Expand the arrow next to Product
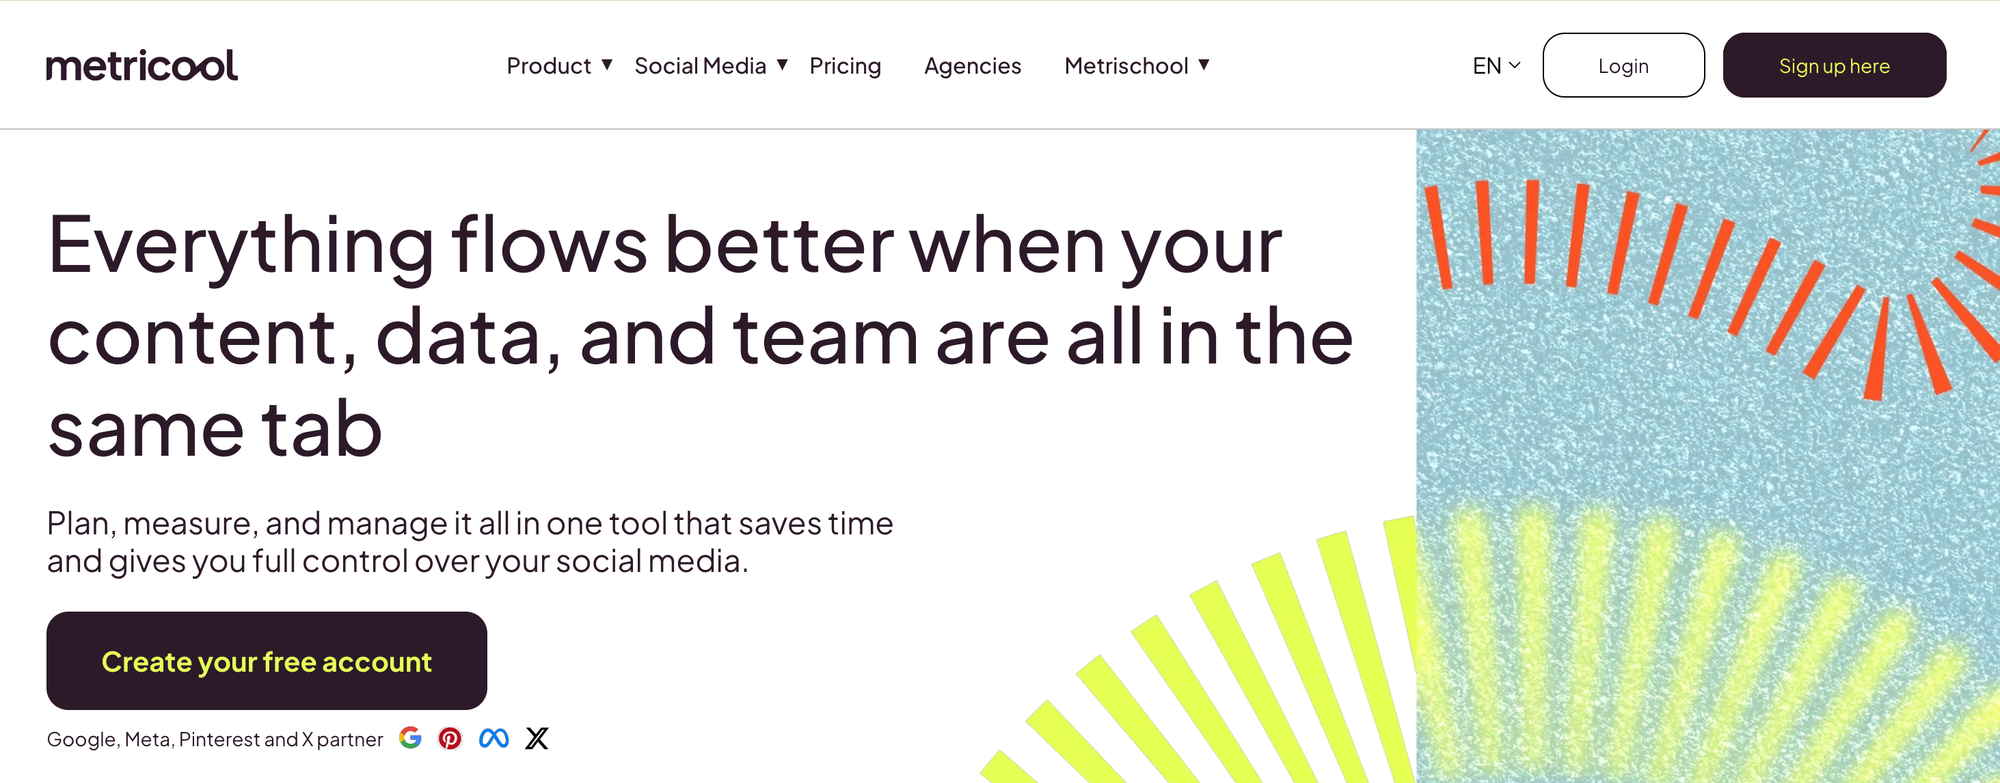Screen dimensions: 2000x783 pos(607,65)
